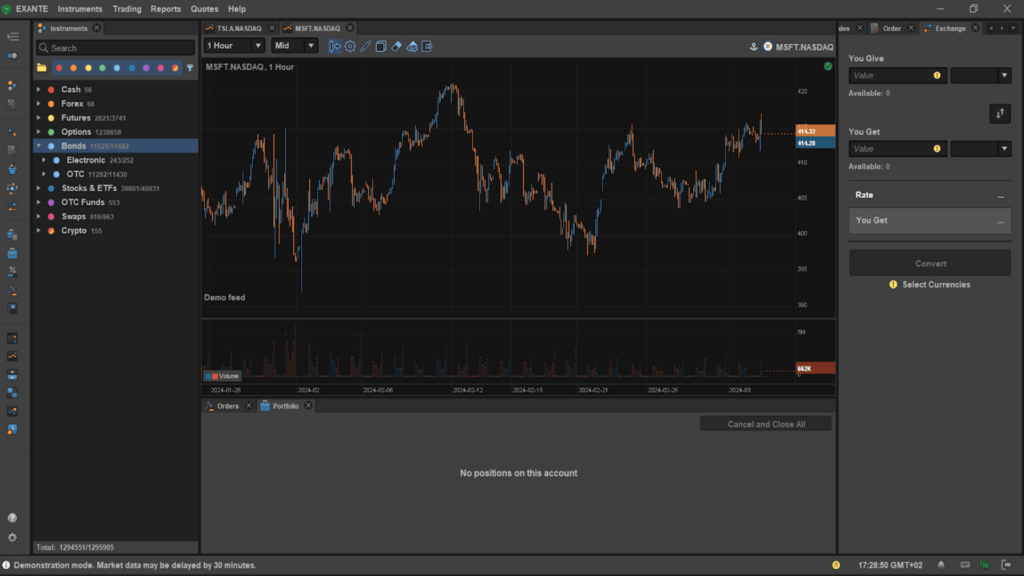Open the folder icon in Instruments filter bar
Image resolution: width=1024 pixels, height=576 pixels.
(42, 67)
